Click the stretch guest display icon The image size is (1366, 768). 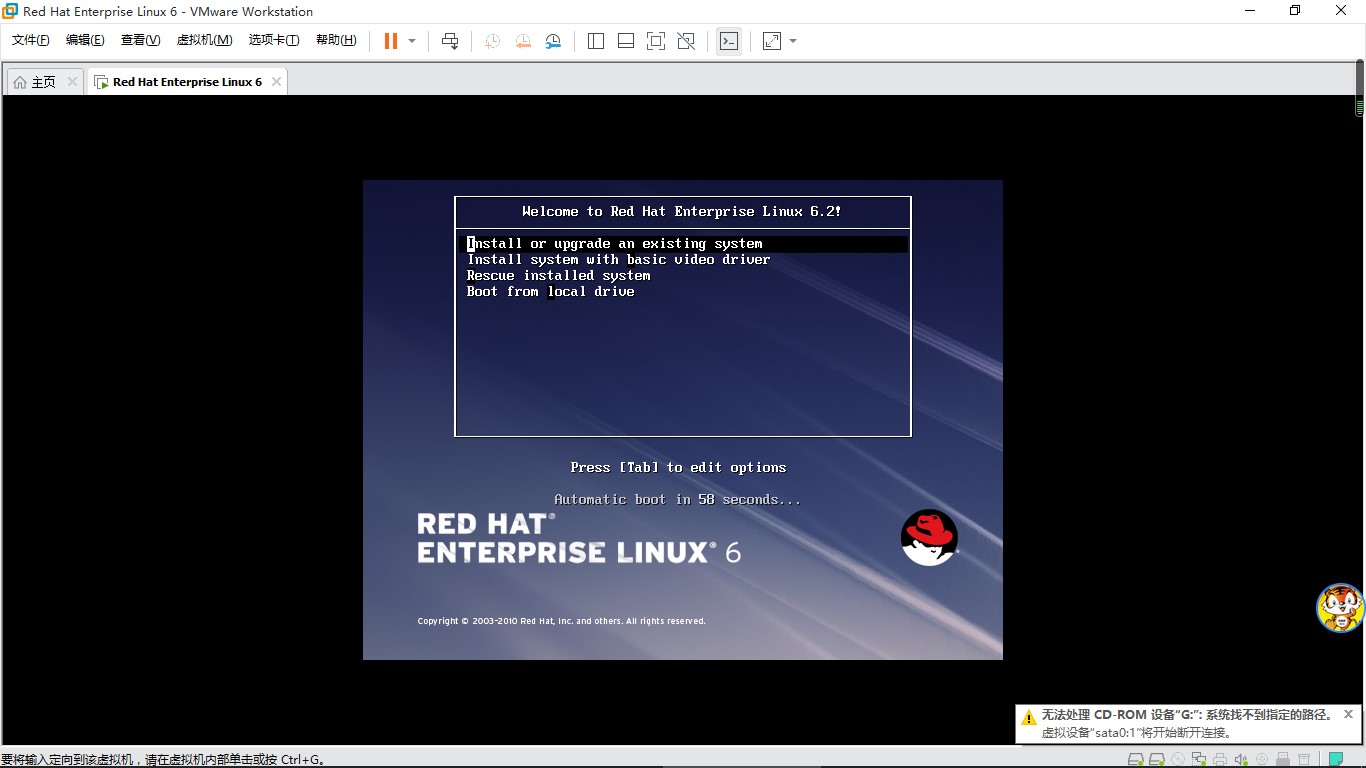pyautogui.click(x=772, y=41)
